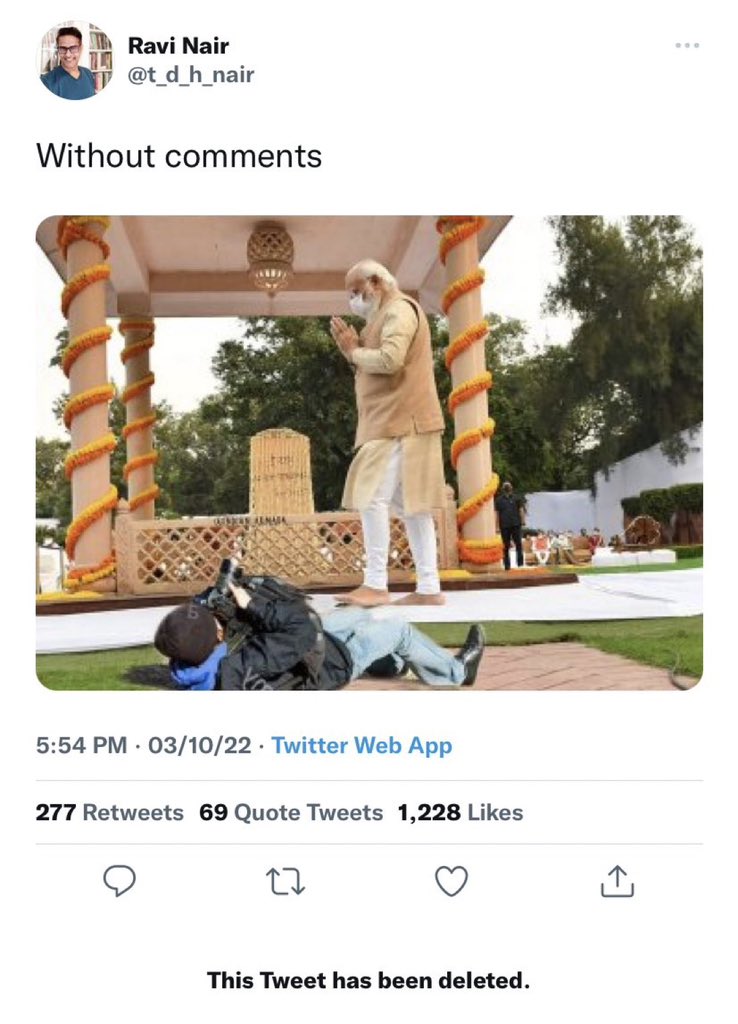Show the 1,228 Likes list

[460, 813]
